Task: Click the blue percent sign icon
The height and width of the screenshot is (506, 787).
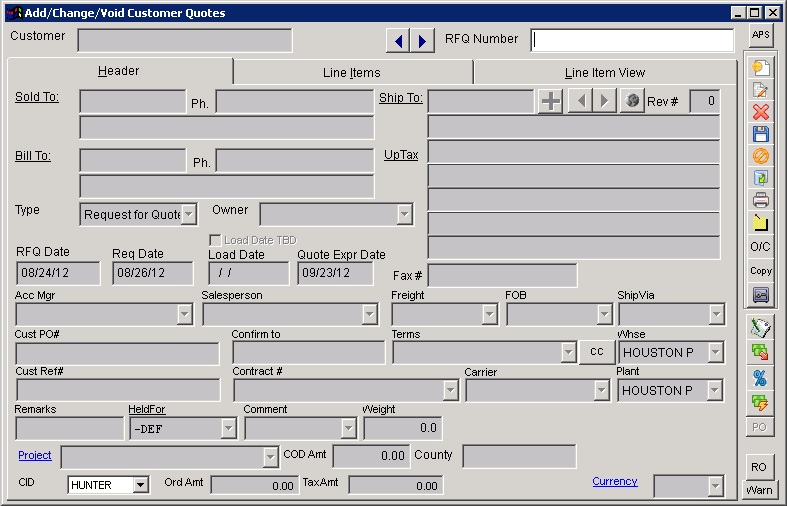Action: [761, 378]
